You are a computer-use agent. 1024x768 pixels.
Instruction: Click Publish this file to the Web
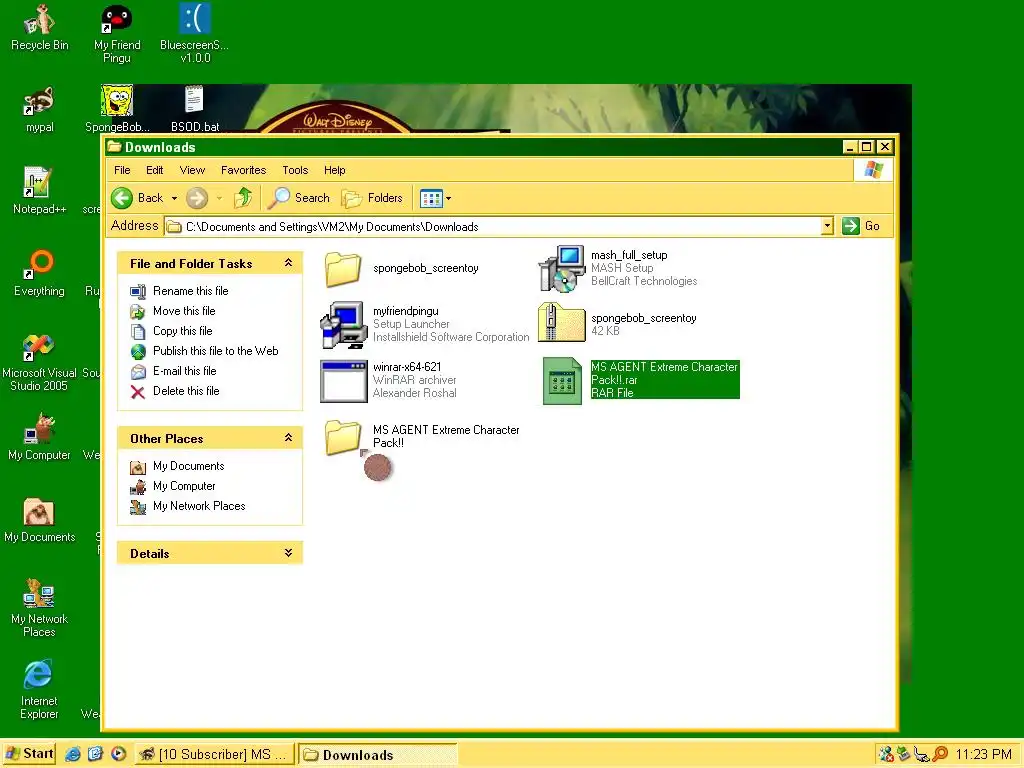click(x=204, y=351)
